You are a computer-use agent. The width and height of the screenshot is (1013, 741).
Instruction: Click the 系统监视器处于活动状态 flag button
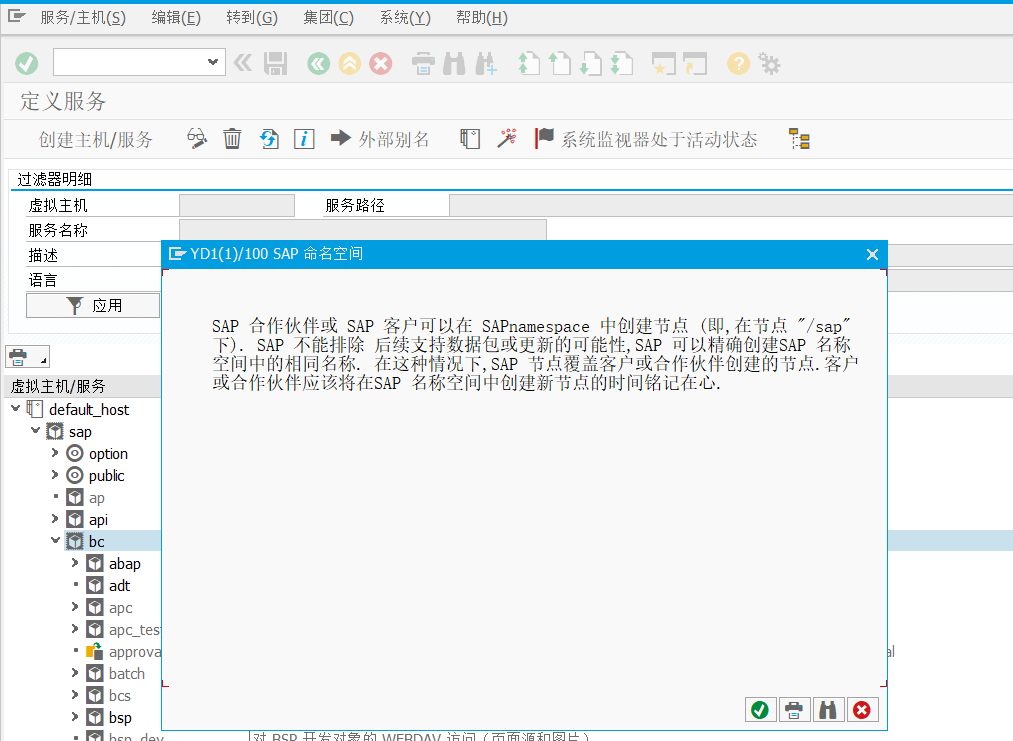pos(646,139)
